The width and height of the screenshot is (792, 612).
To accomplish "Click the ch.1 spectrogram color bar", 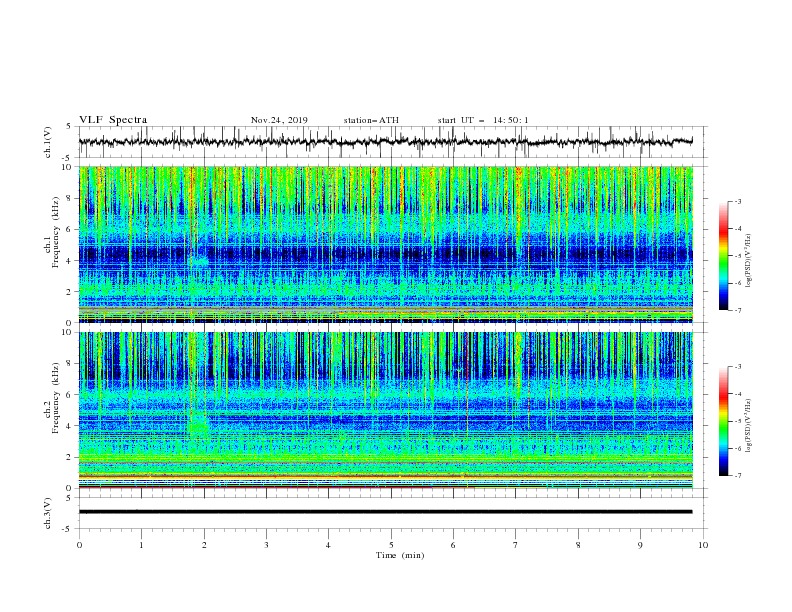I will tap(723, 256).
